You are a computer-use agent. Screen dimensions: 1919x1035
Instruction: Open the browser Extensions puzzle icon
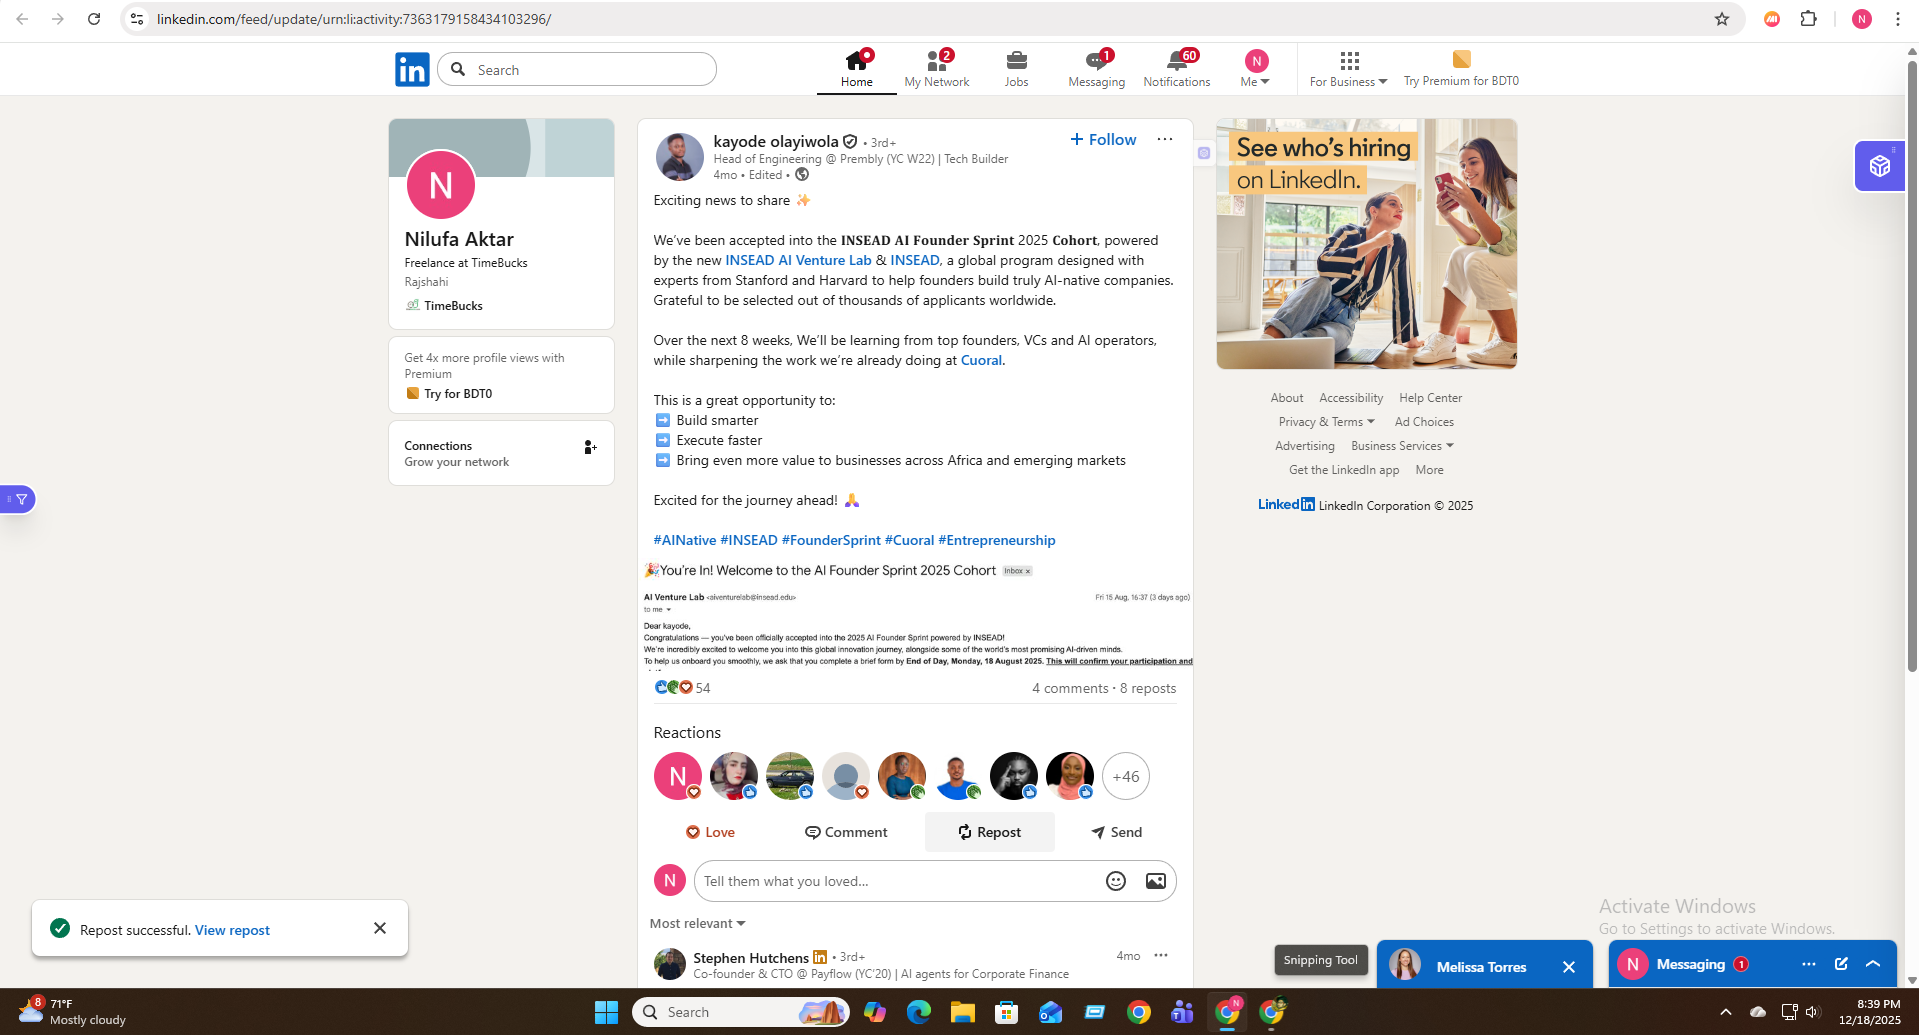pos(1808,19)
